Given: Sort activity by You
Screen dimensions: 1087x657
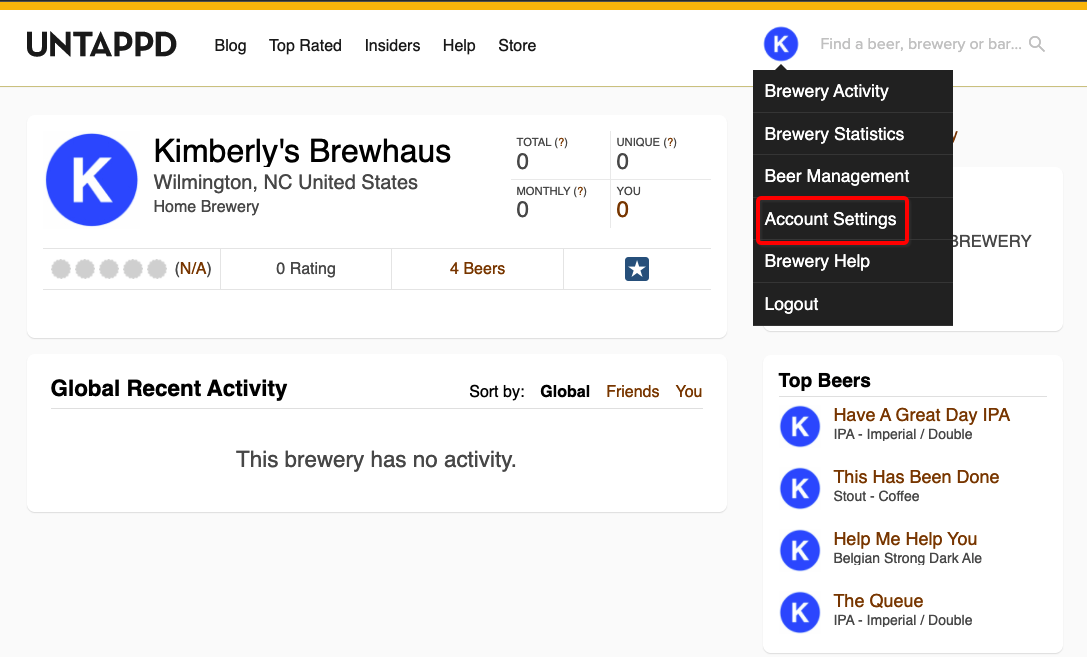Looking at the screenshot, I should coord(688,392).
